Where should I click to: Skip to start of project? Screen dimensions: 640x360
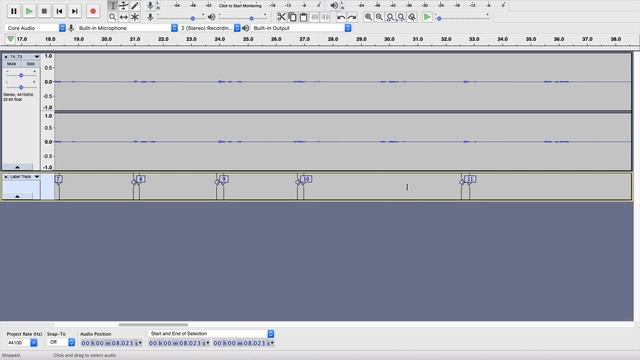click(59, 11)
